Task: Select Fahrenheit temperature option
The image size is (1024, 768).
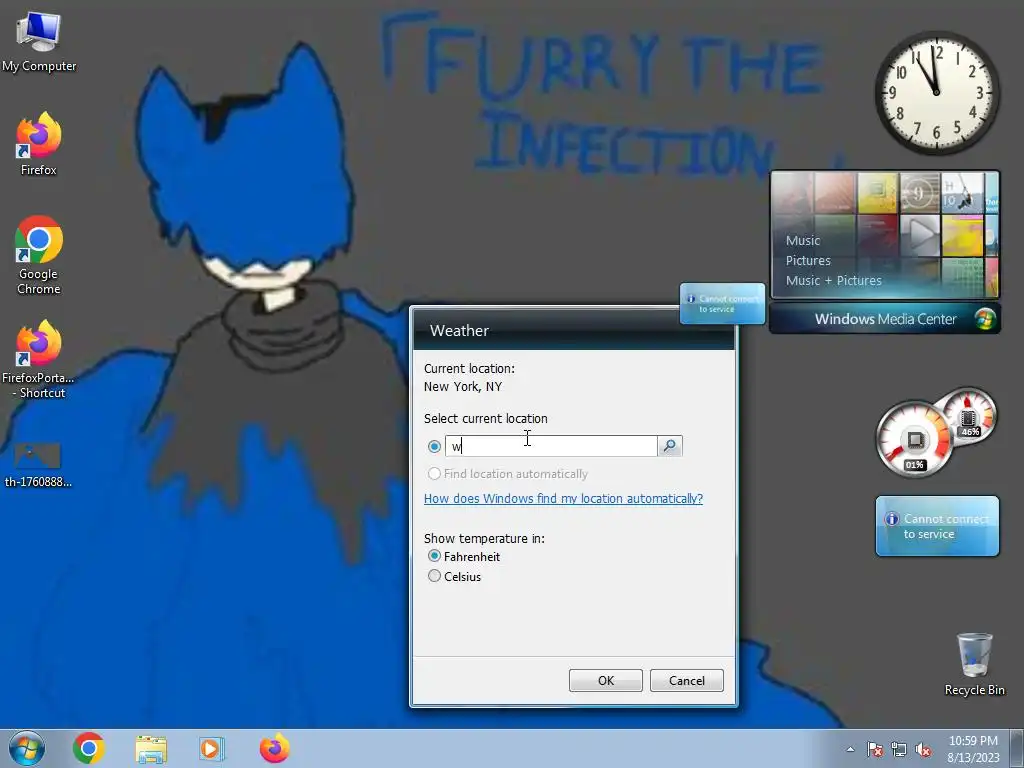Action: point(434,556)
